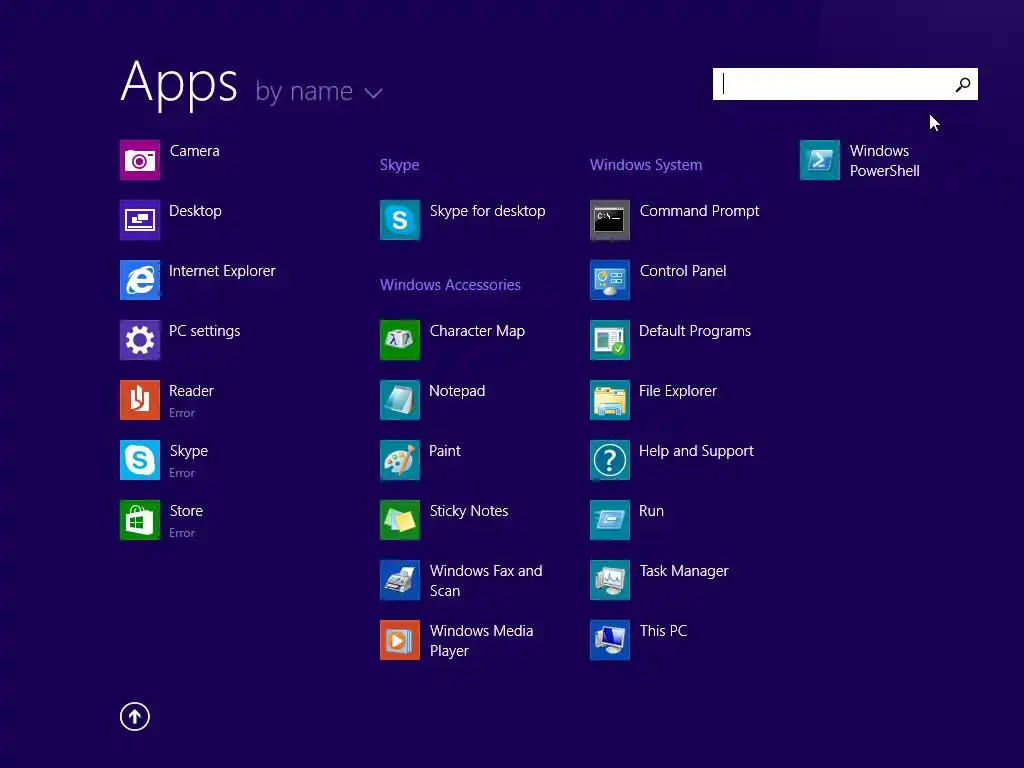Click the 'Task Manager' label
Viewport: 1024px width, 768px height.
pos(684,571)
